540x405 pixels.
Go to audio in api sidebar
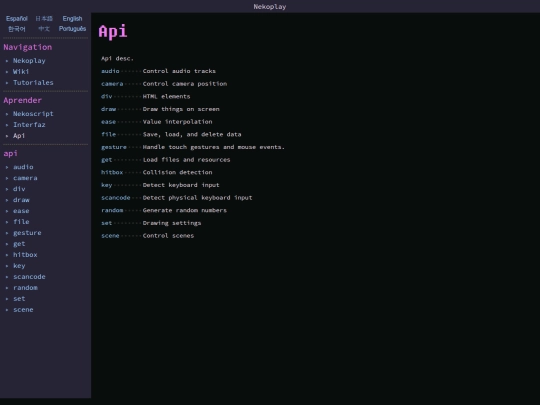23,167
